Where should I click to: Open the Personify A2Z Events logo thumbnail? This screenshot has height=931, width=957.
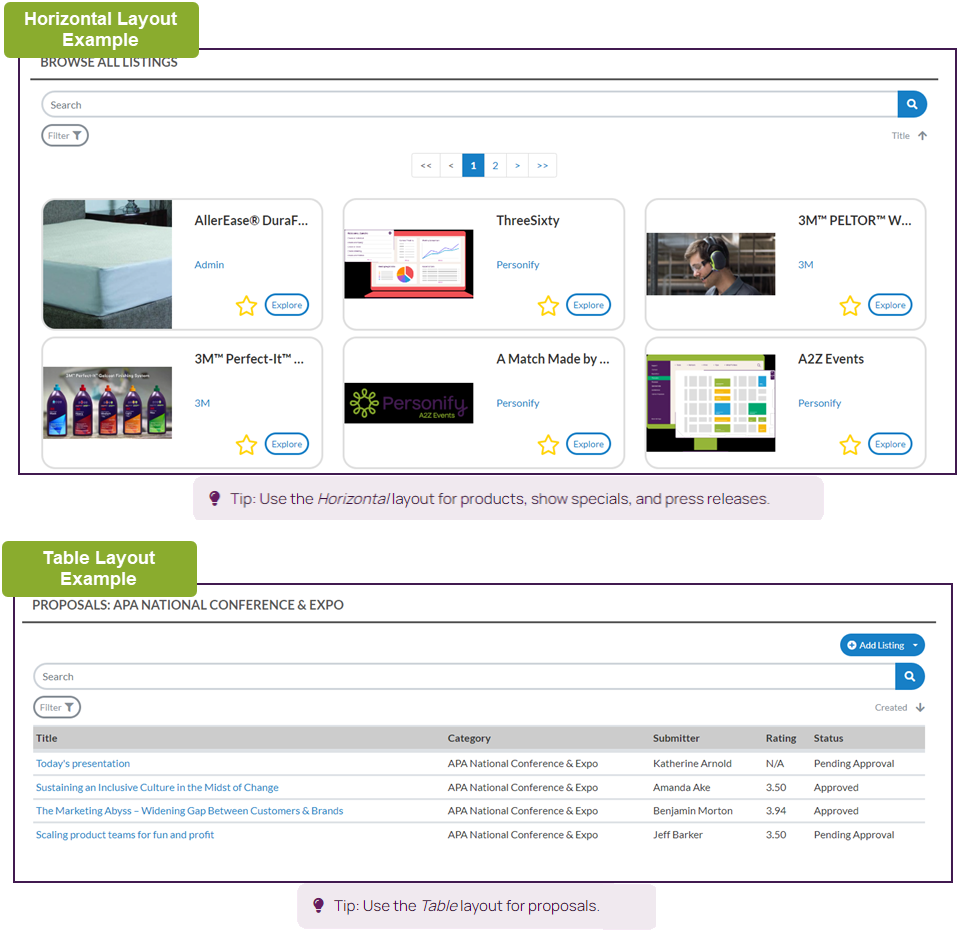[x=409, y=403]
